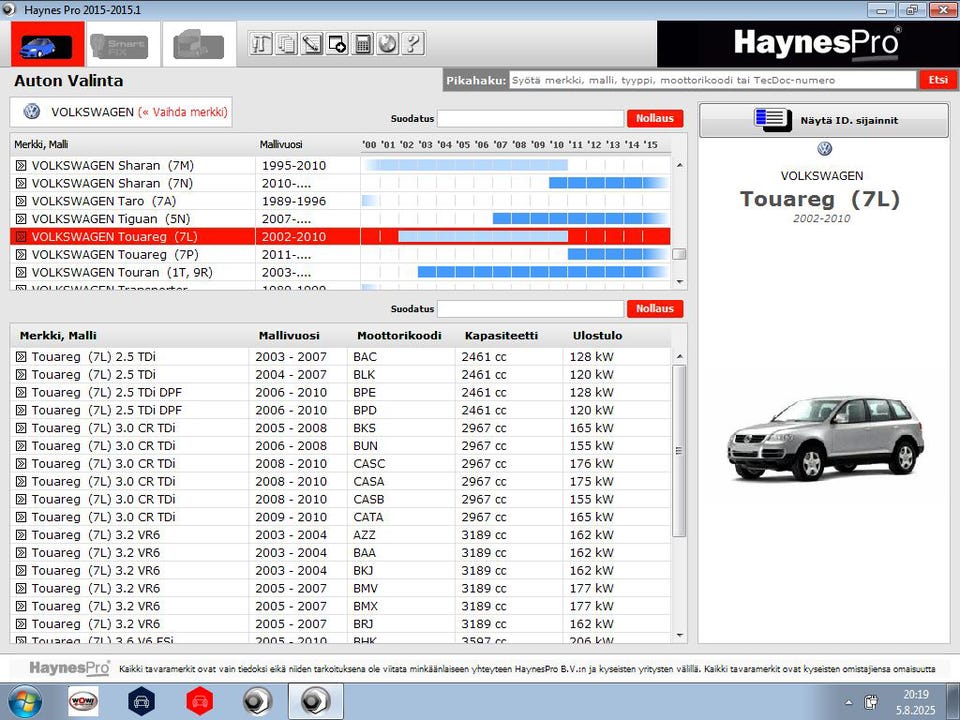Click the add new window icon

point(337,44)
